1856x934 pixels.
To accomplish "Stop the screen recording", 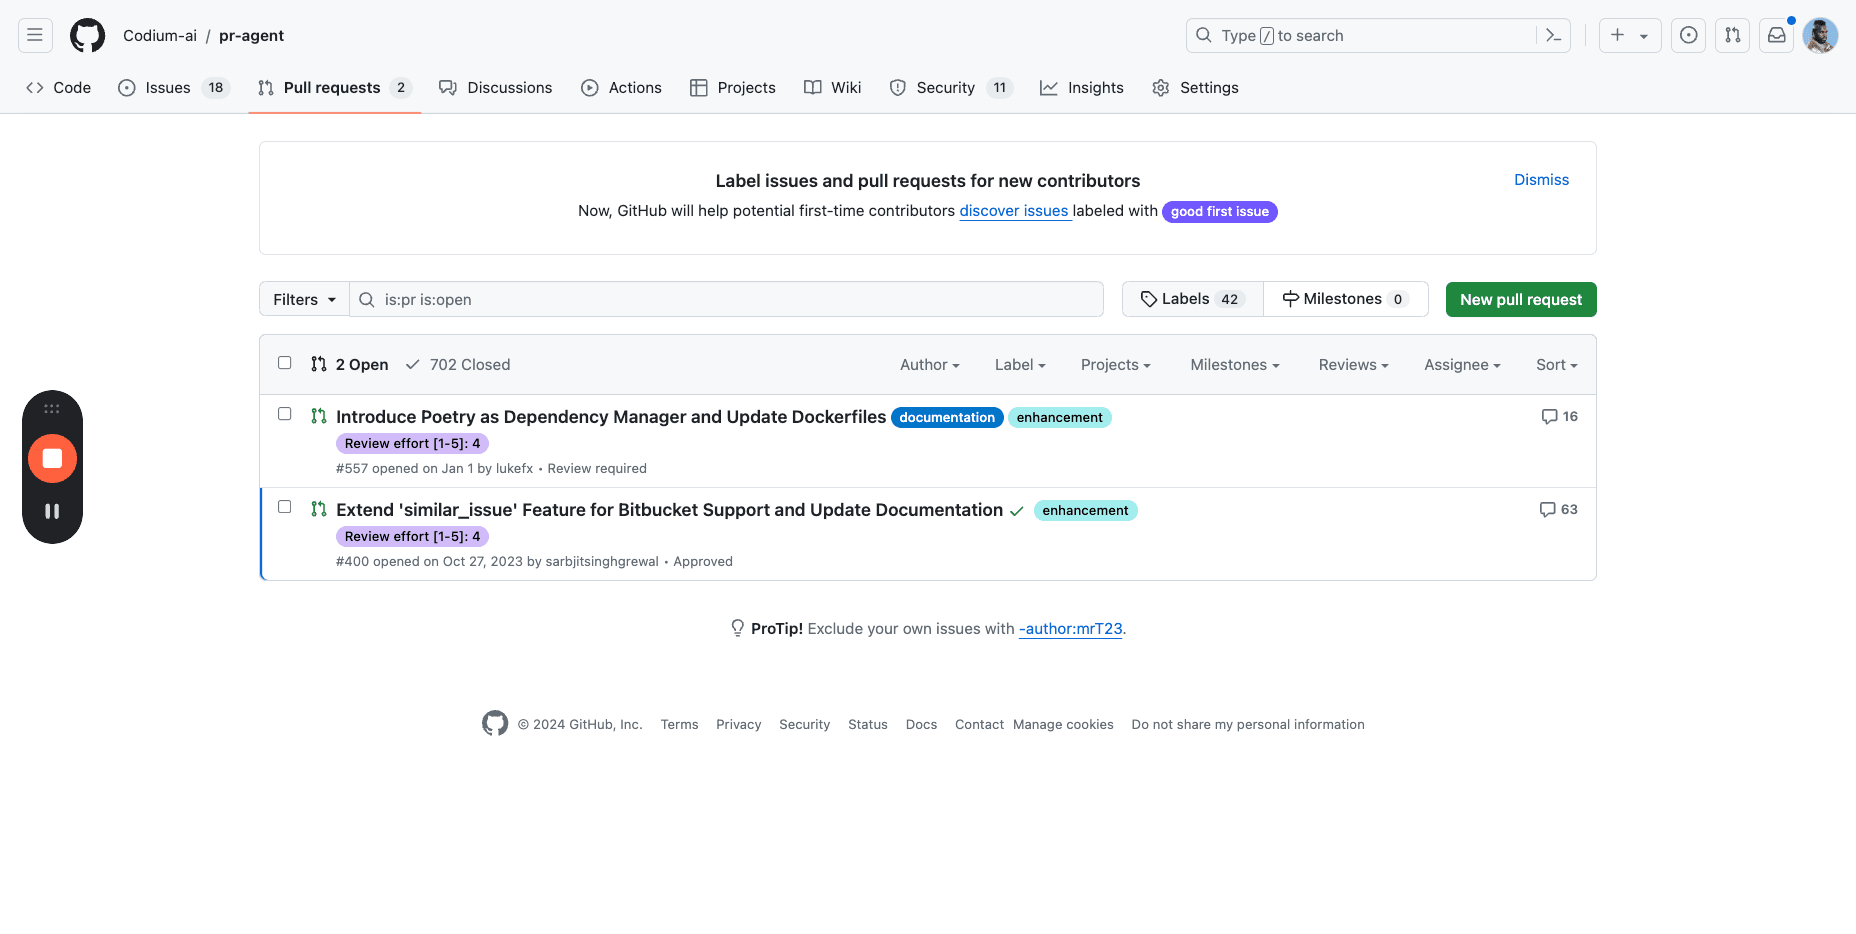I will pos(52,459).
